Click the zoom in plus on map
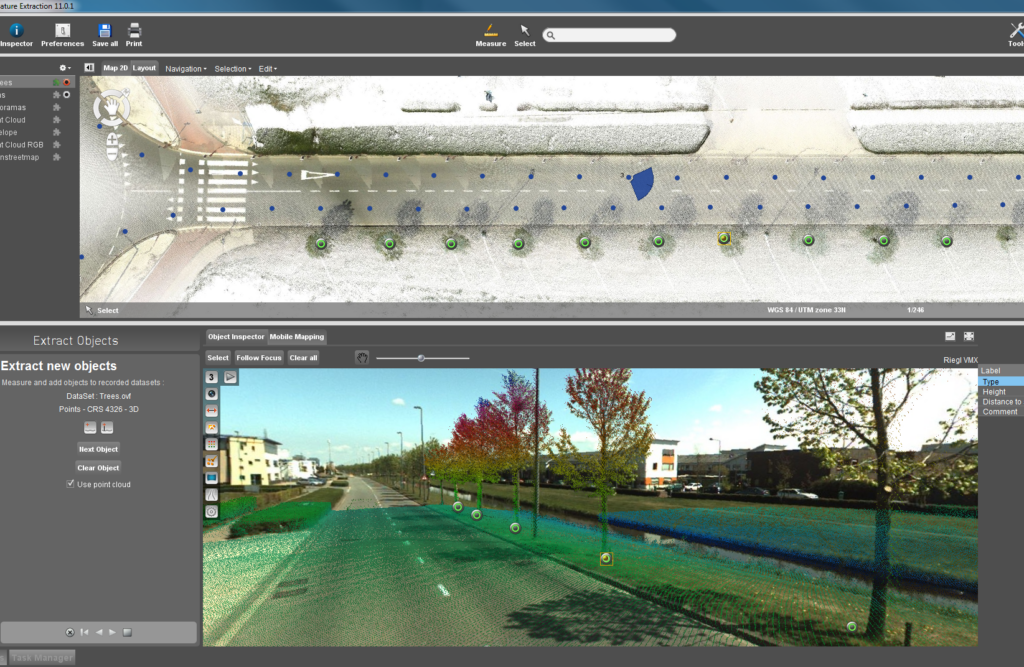 112,139
